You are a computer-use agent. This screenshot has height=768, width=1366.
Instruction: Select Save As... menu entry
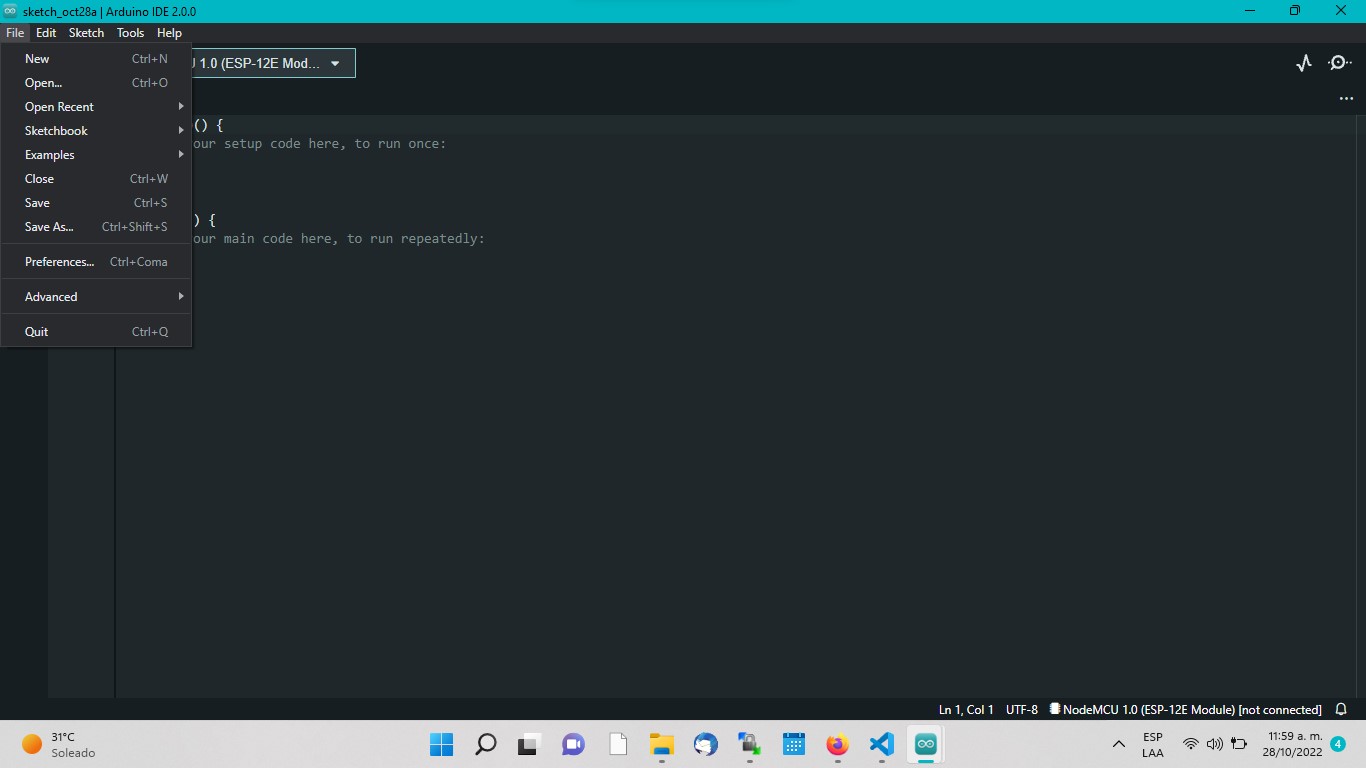96,227
